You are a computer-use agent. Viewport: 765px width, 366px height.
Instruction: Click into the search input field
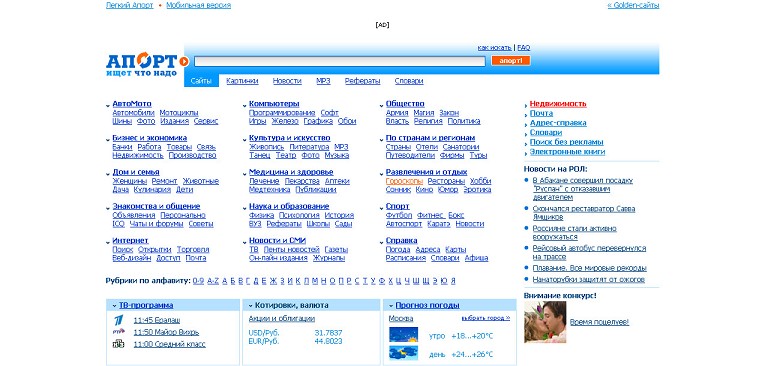(340, 61)
